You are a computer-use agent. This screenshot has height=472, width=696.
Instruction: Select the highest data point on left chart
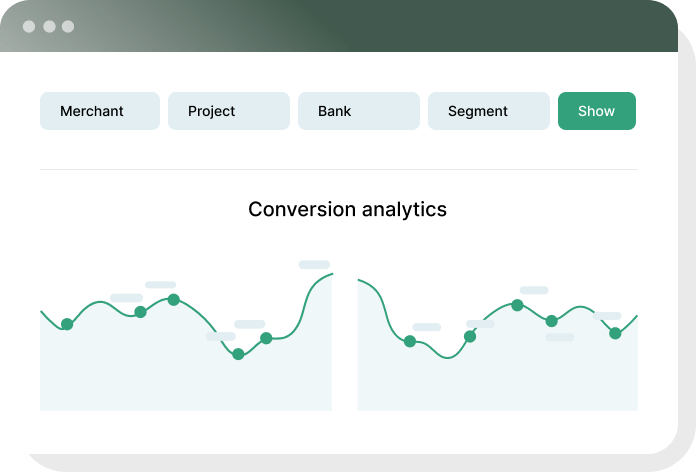pyautogui.click(x=173, y=299)
